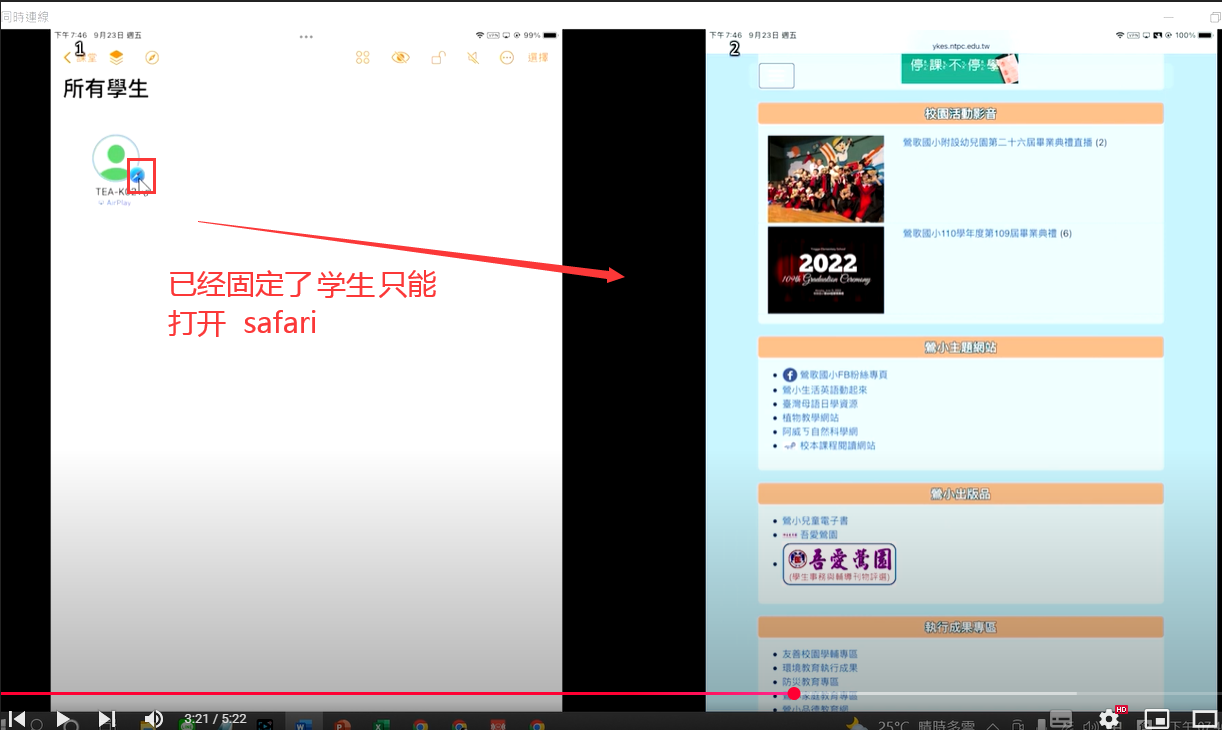Open the 鶯歌國小110學年度第109屆畢業典禮 link

[979, 234]
